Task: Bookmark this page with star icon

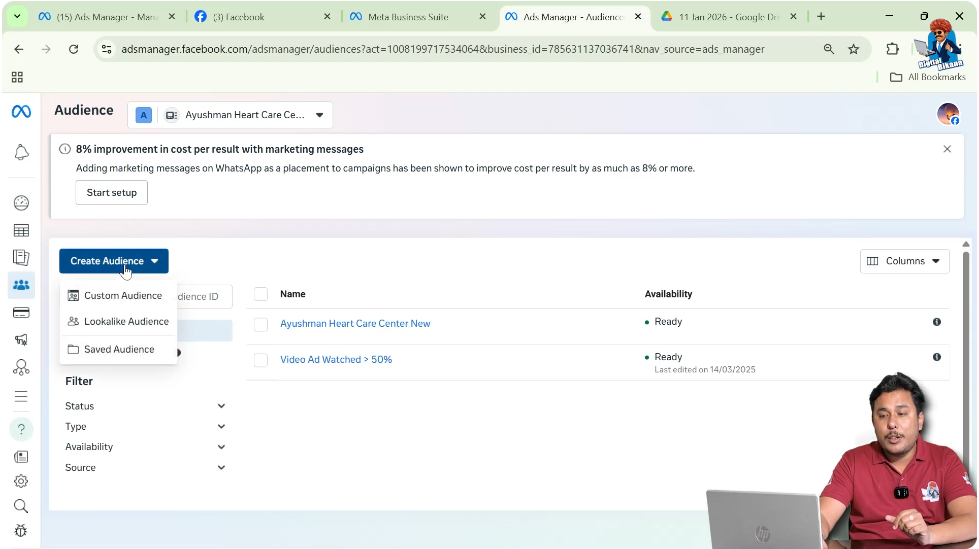Action: click(854, 49)
